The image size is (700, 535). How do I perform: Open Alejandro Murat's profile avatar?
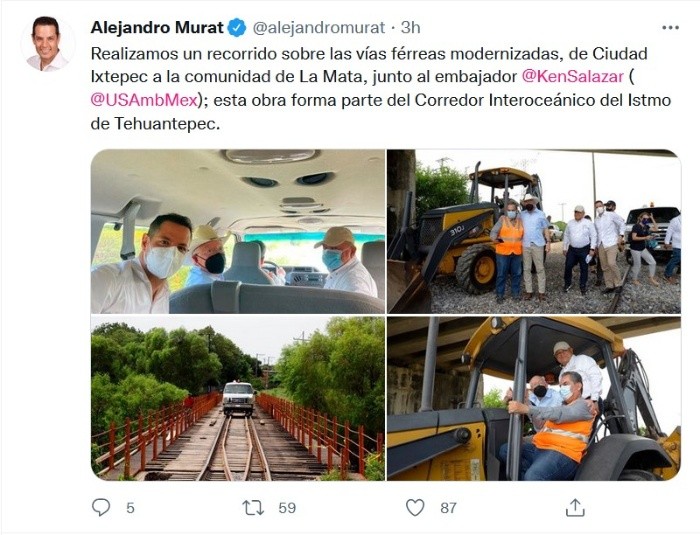pos(47,44)
